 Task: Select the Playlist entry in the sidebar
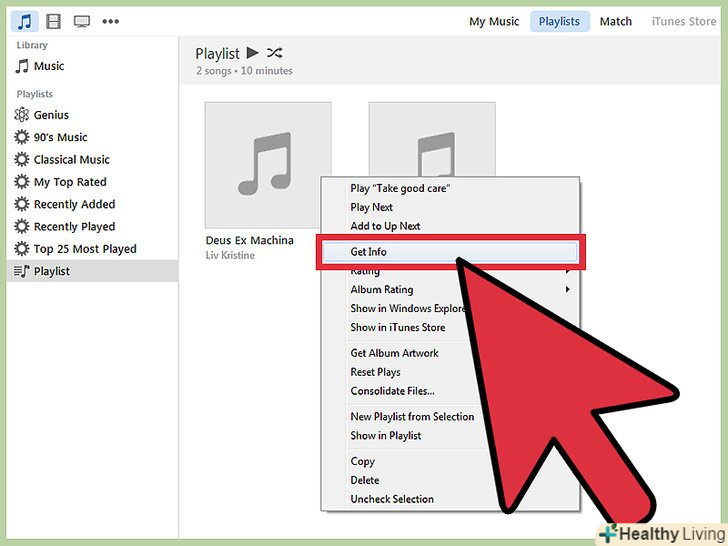pyautogui.click(x=92, y=271)
